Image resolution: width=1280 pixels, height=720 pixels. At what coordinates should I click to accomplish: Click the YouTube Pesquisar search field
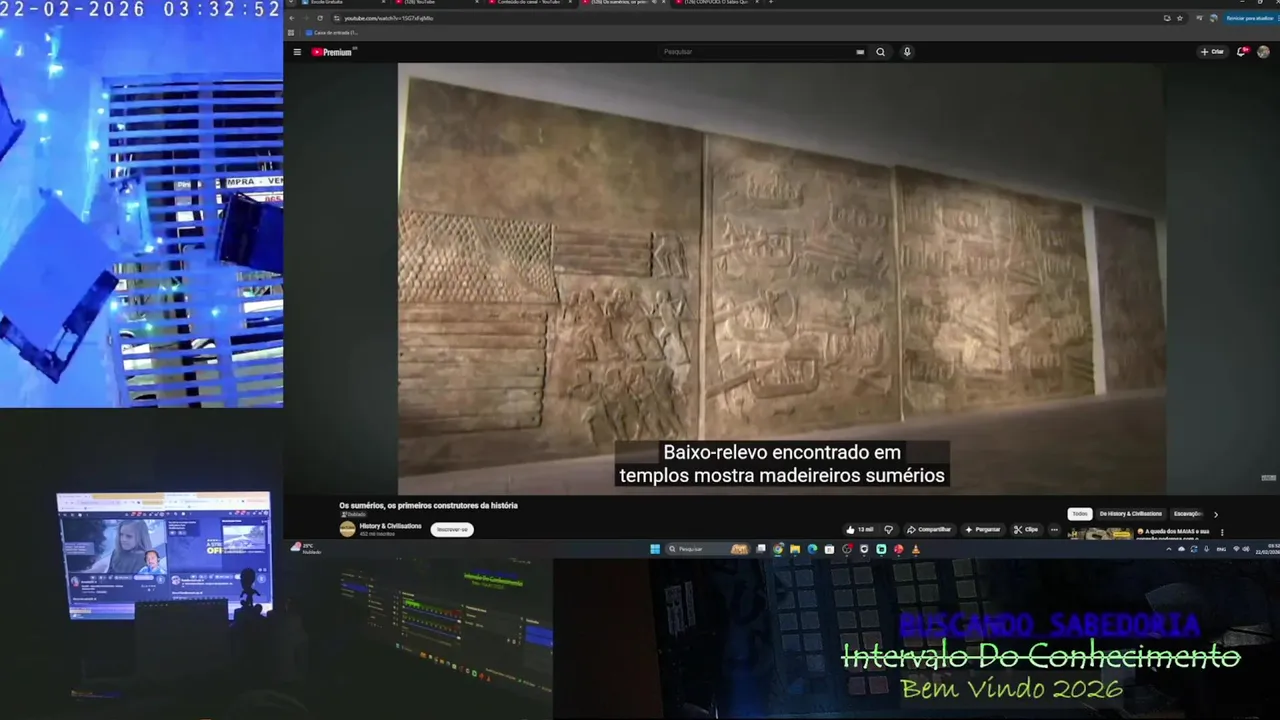[x=755, y=52]
